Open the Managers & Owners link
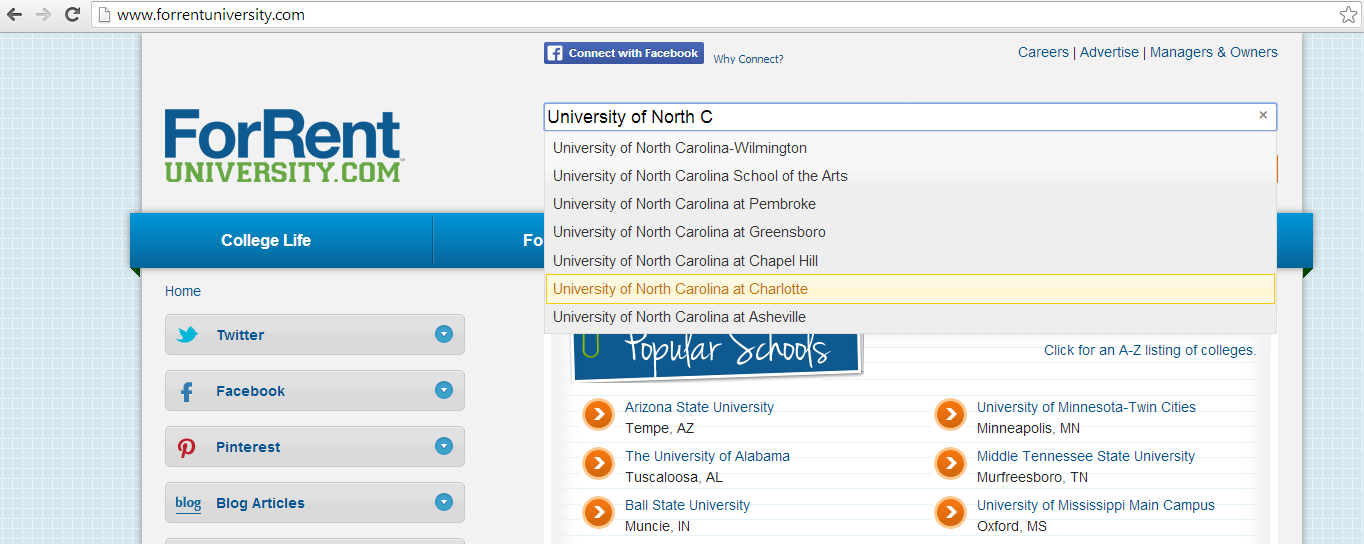The image size is (1364, 544). pos(1214,52)
